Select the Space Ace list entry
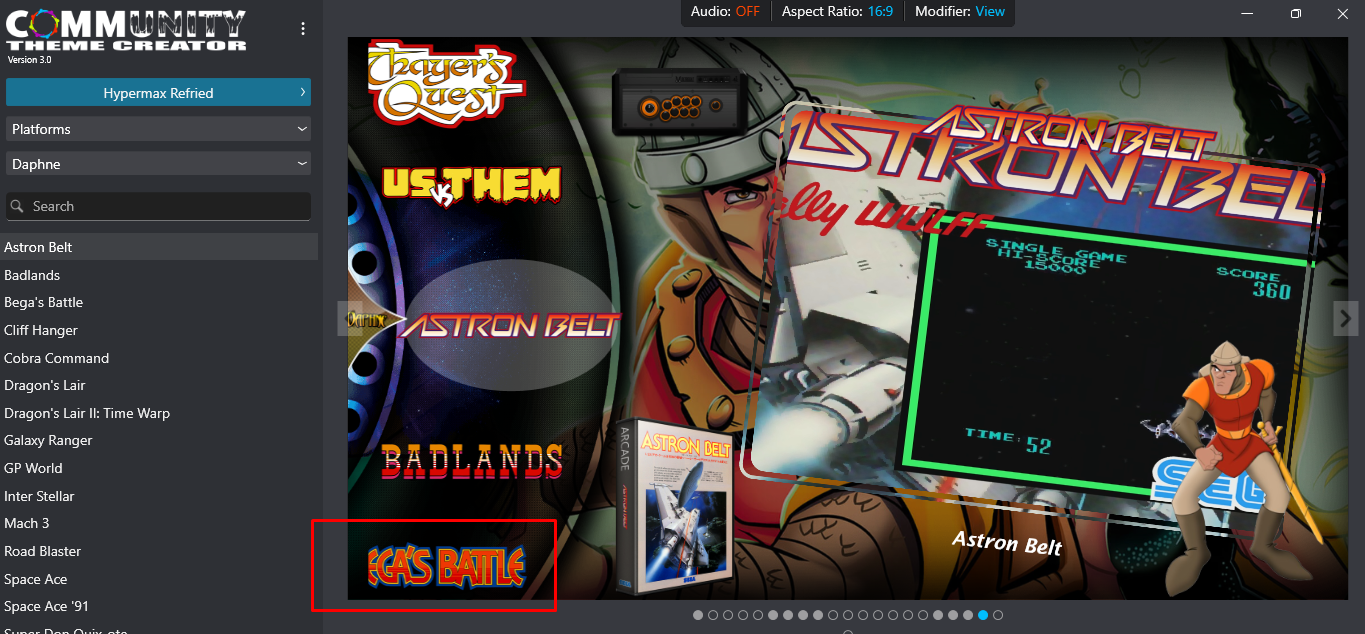This screenshot has height=634, width=1365. coord(159,579)
